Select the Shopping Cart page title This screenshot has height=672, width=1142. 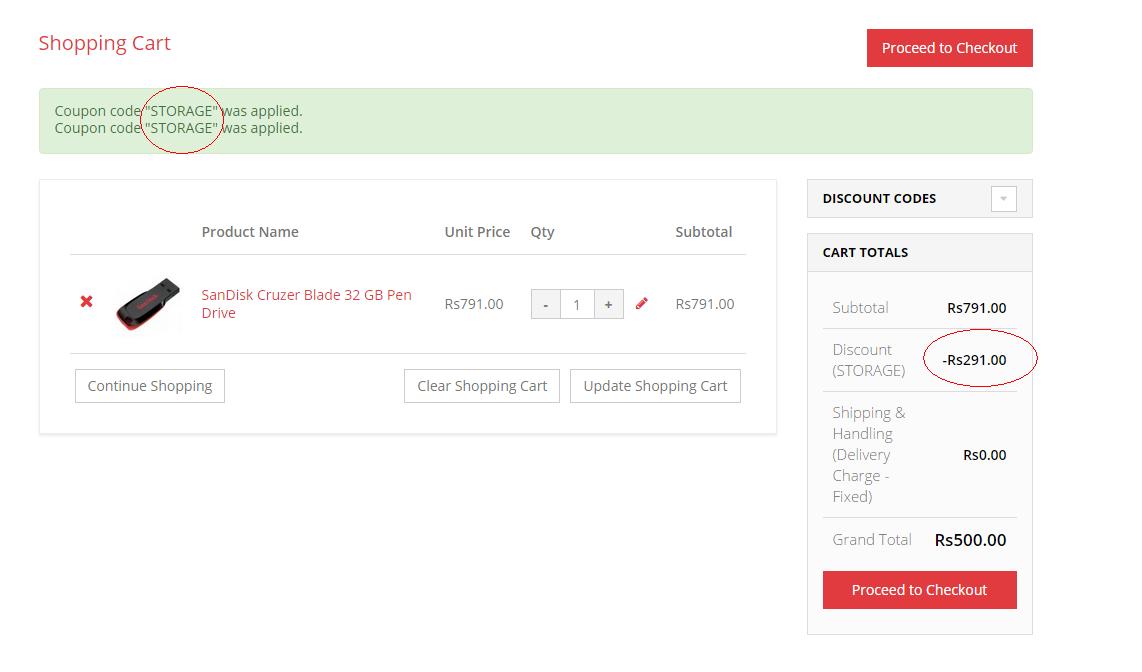coord(105,43)
